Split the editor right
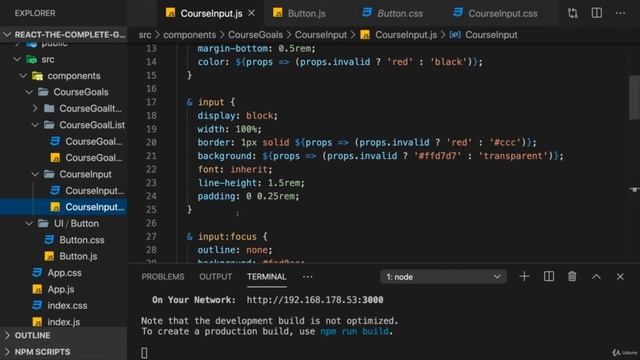This screenshot has width=640, height=360. pos(597,13)
